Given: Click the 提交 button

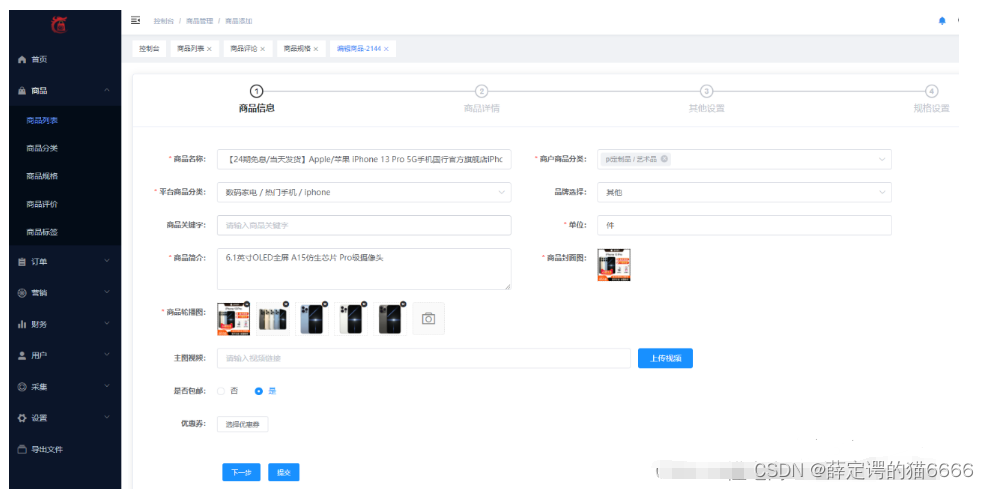Looking at the screenshot, I should tap(284, 472).
